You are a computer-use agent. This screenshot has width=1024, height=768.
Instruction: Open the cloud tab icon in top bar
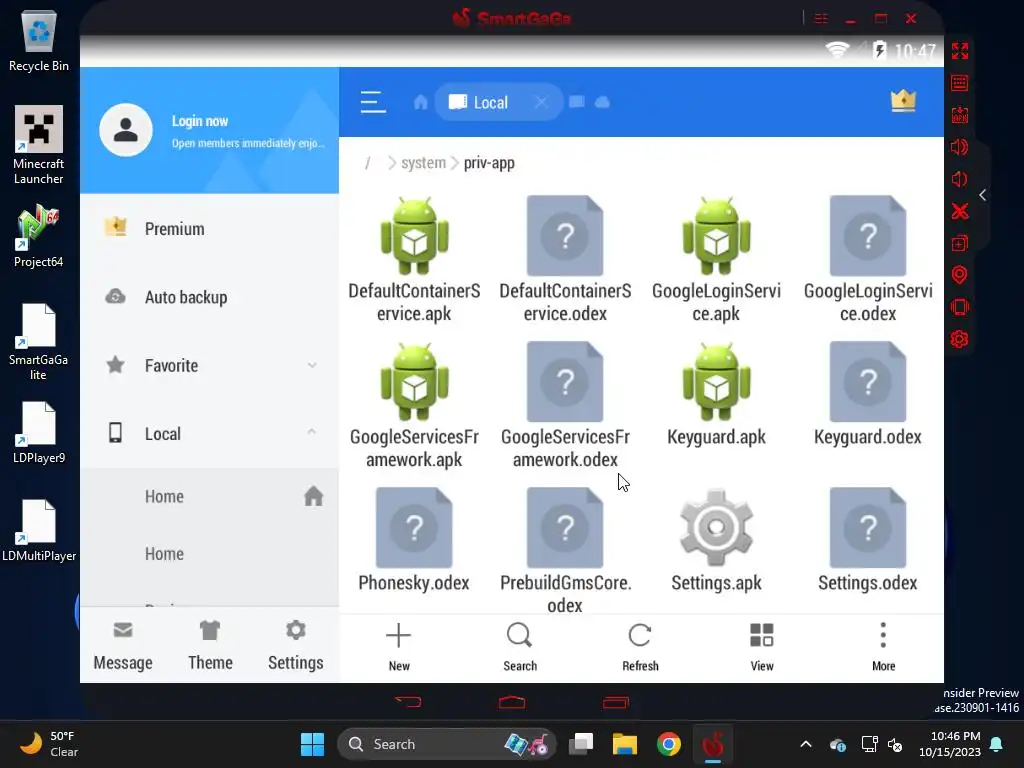pos(602,103)
